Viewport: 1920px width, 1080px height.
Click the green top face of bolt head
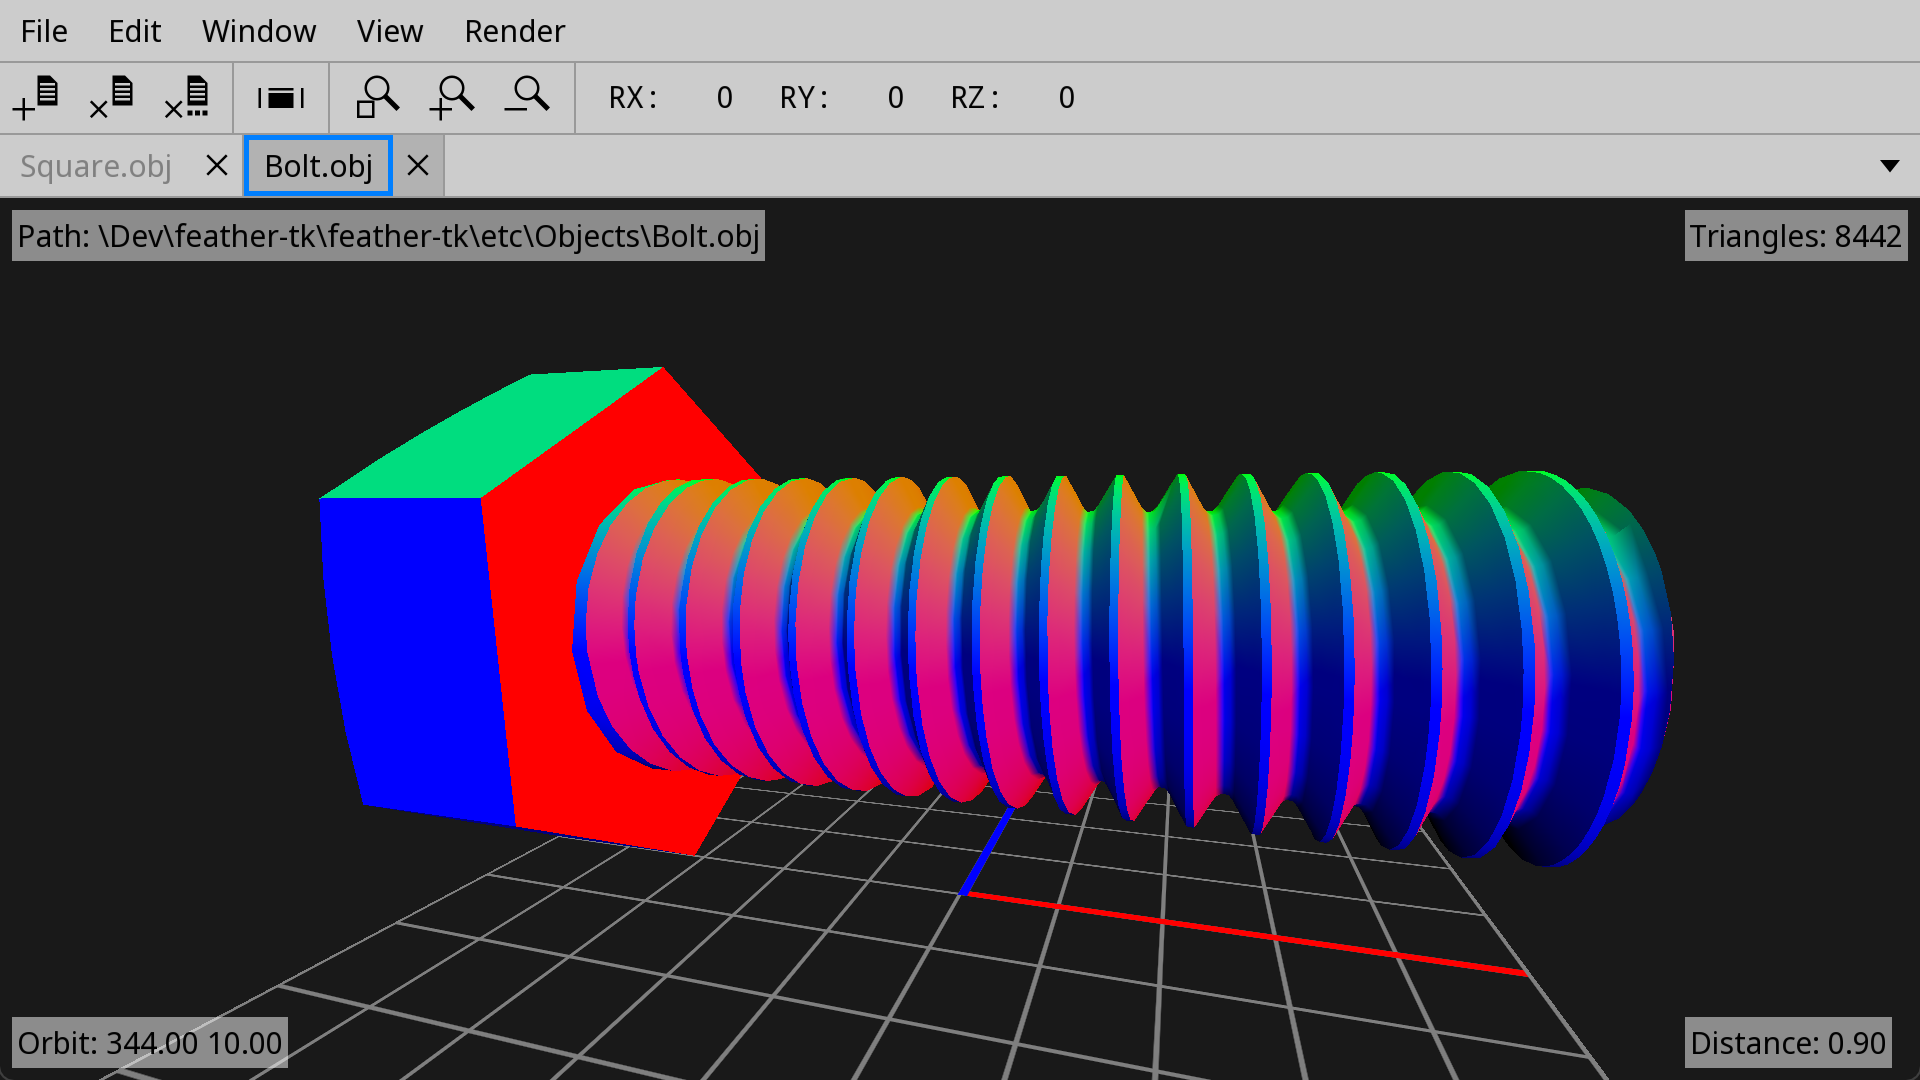(x=500, y=435)
